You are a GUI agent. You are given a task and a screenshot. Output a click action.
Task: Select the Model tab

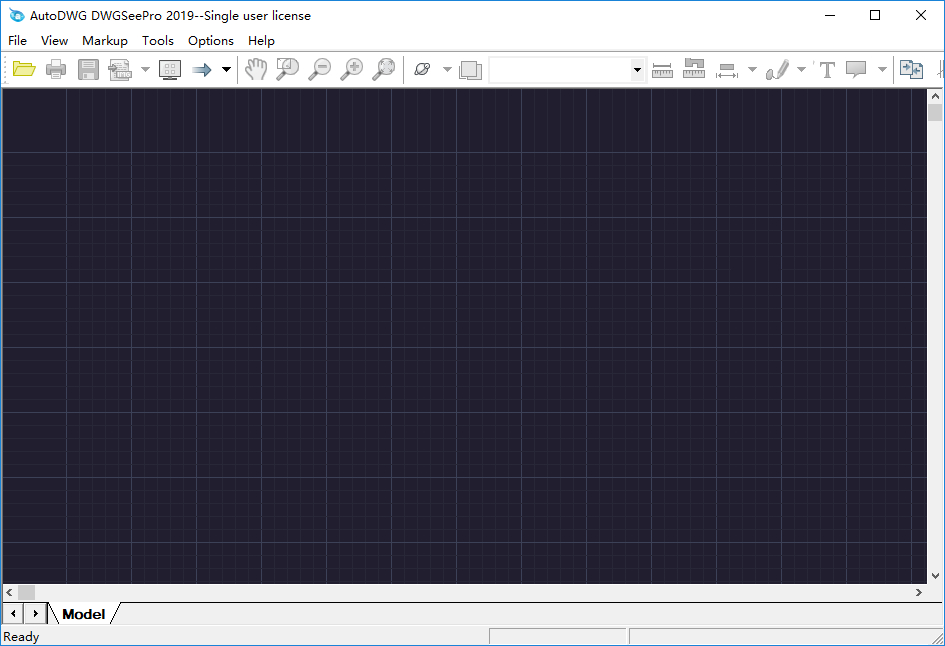84,613
